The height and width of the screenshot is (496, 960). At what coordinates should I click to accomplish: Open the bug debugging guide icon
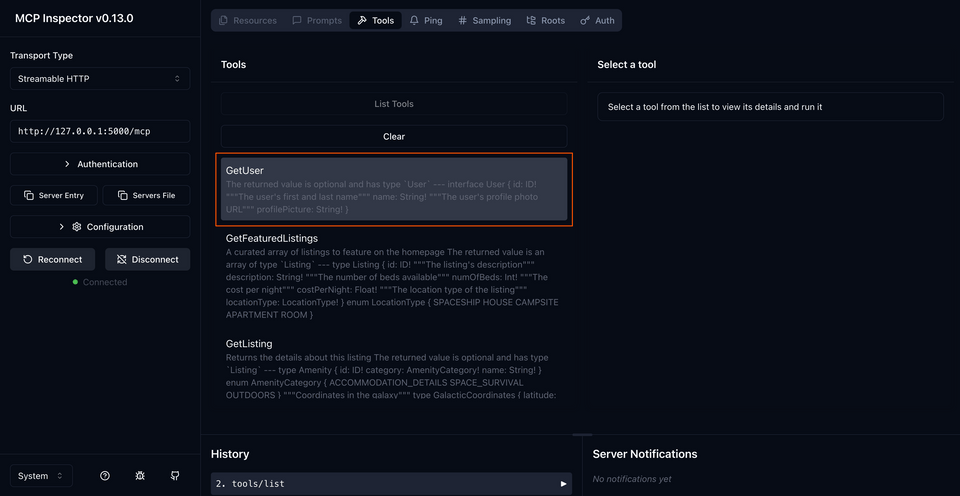point(140,476)
